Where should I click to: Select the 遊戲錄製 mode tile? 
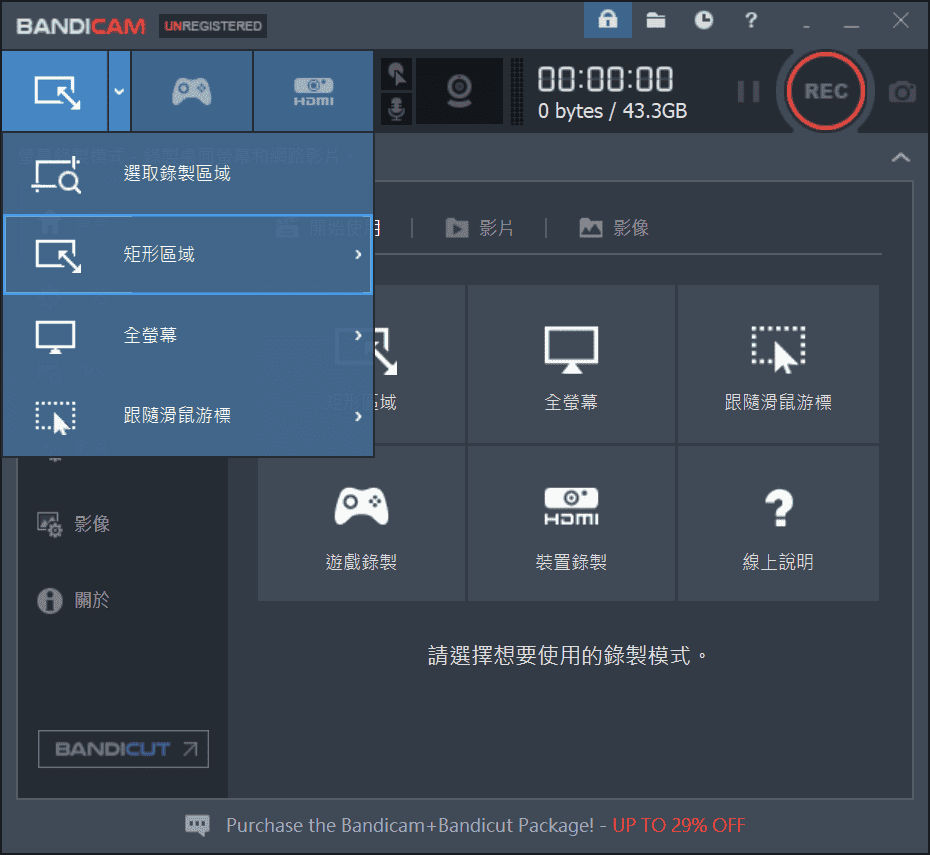(361, 524)
